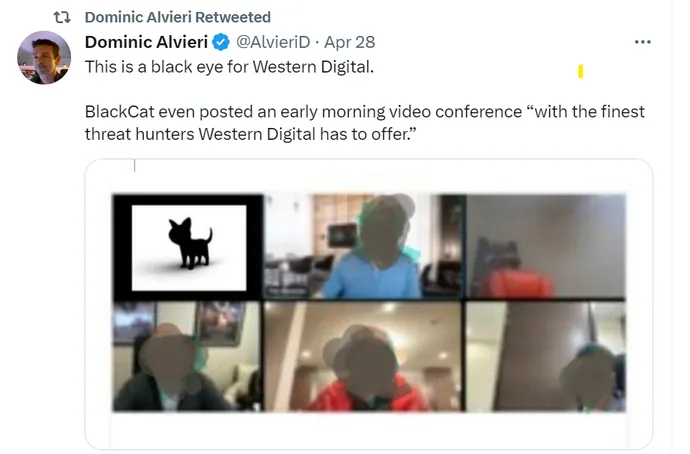Screen dimensions: 690x454
Task: Open the Dominic Alvieri display name
Action: pos(146,42)
